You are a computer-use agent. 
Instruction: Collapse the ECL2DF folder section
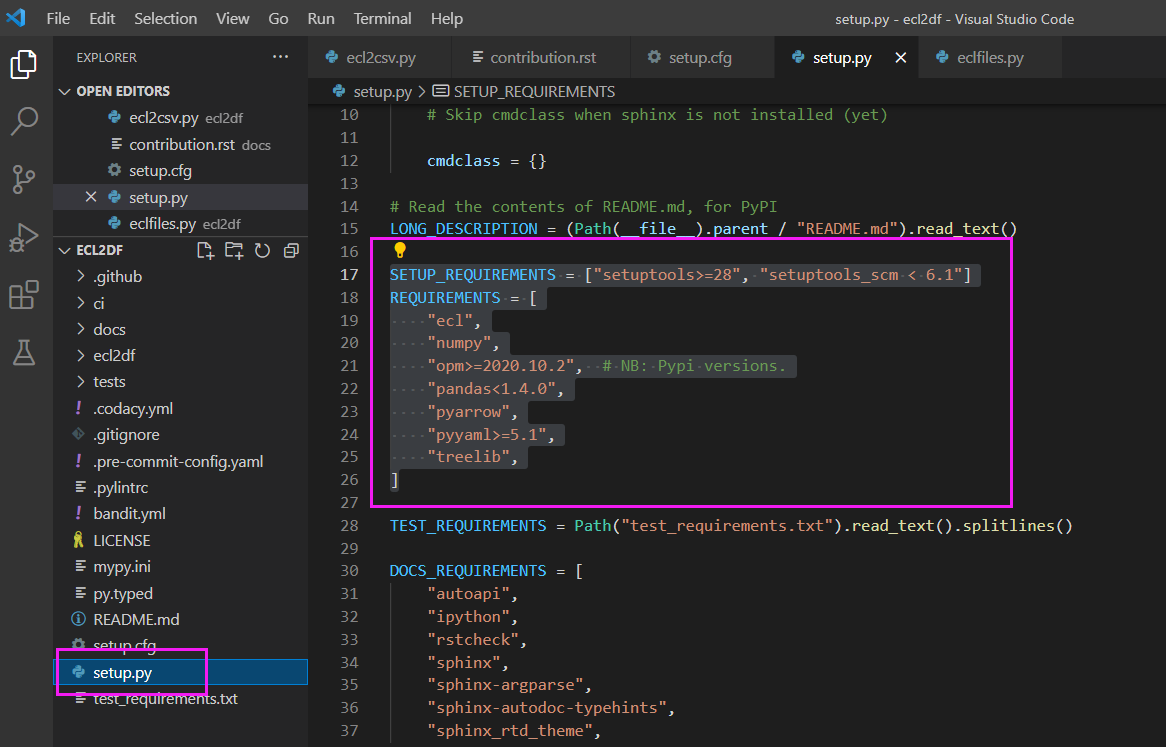click(x=65, y=250)
